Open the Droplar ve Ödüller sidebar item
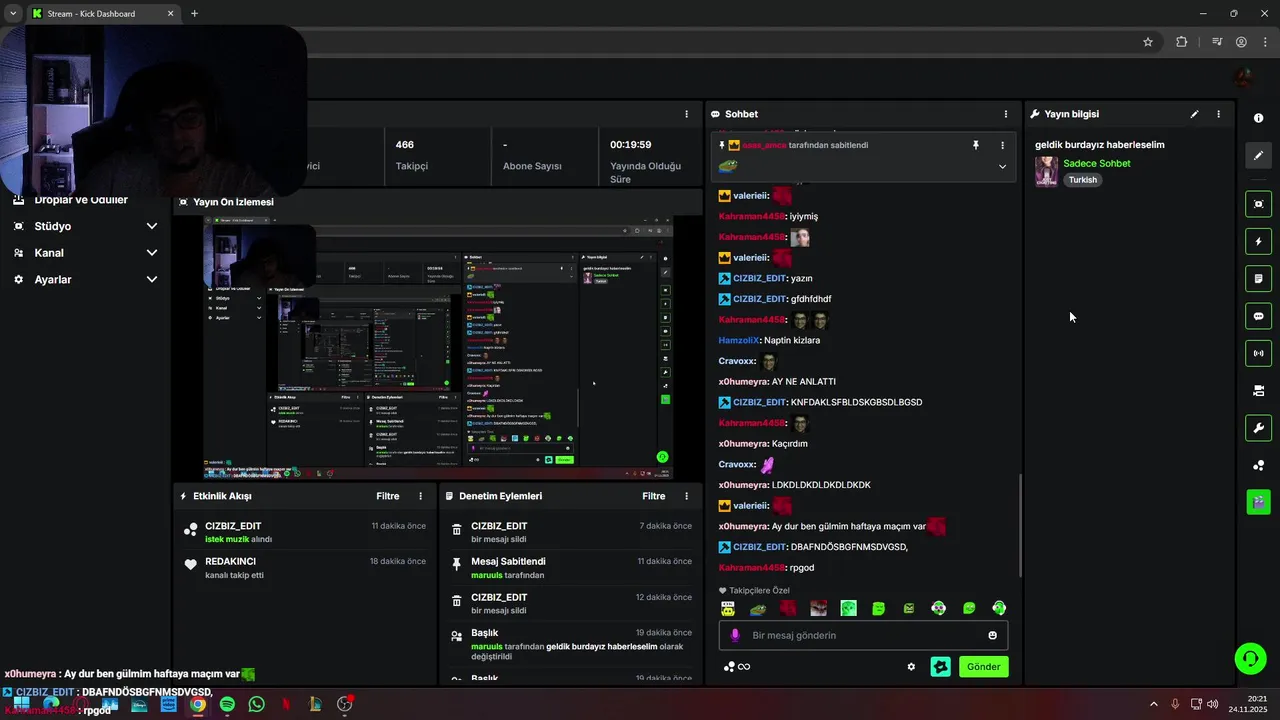Image resolution: width=1280 pixels, height=720 pixels. click(81, 200)
